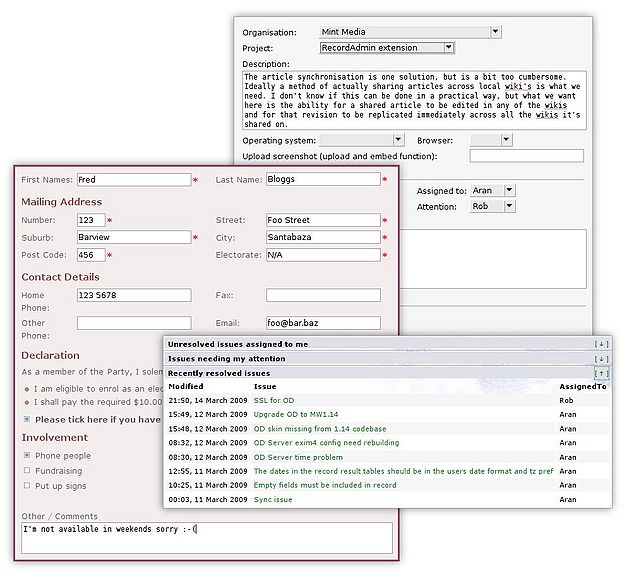Click the Issue column header

click(x=265, y=386)
